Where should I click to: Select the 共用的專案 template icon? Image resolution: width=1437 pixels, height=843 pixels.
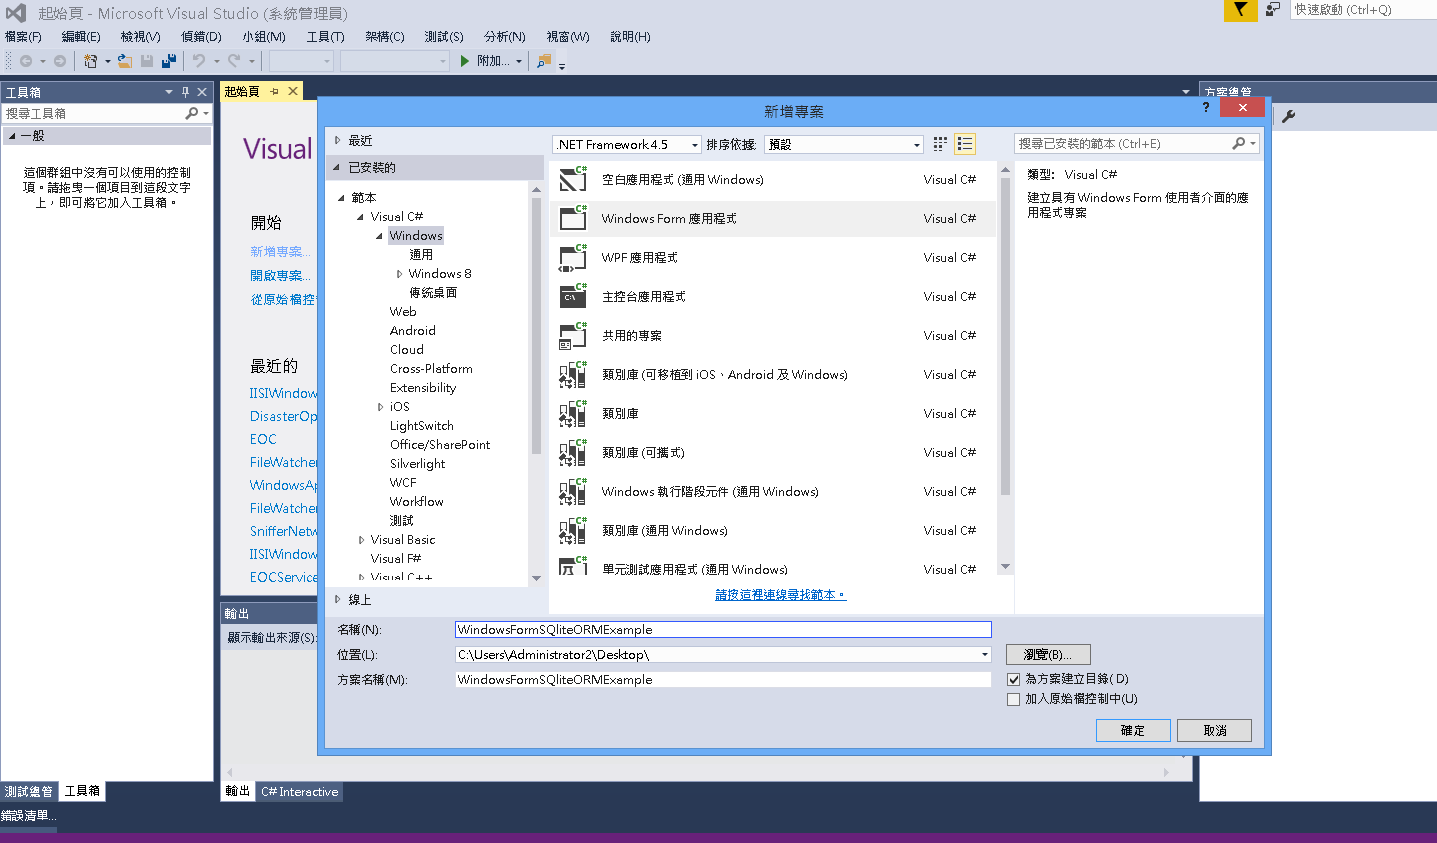[573, 335]
